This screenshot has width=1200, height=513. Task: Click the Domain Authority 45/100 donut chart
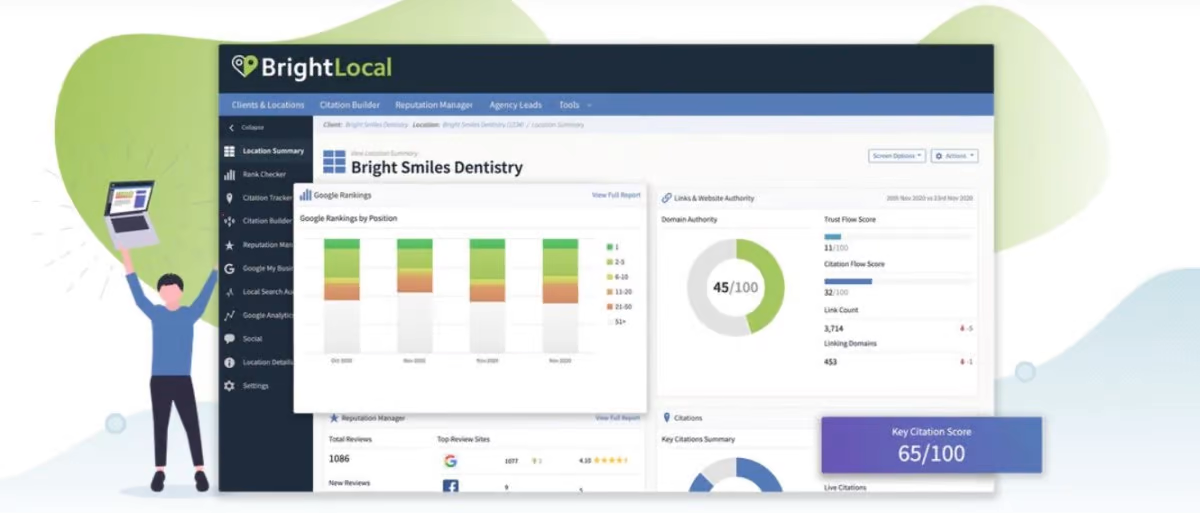coord(735,287)
